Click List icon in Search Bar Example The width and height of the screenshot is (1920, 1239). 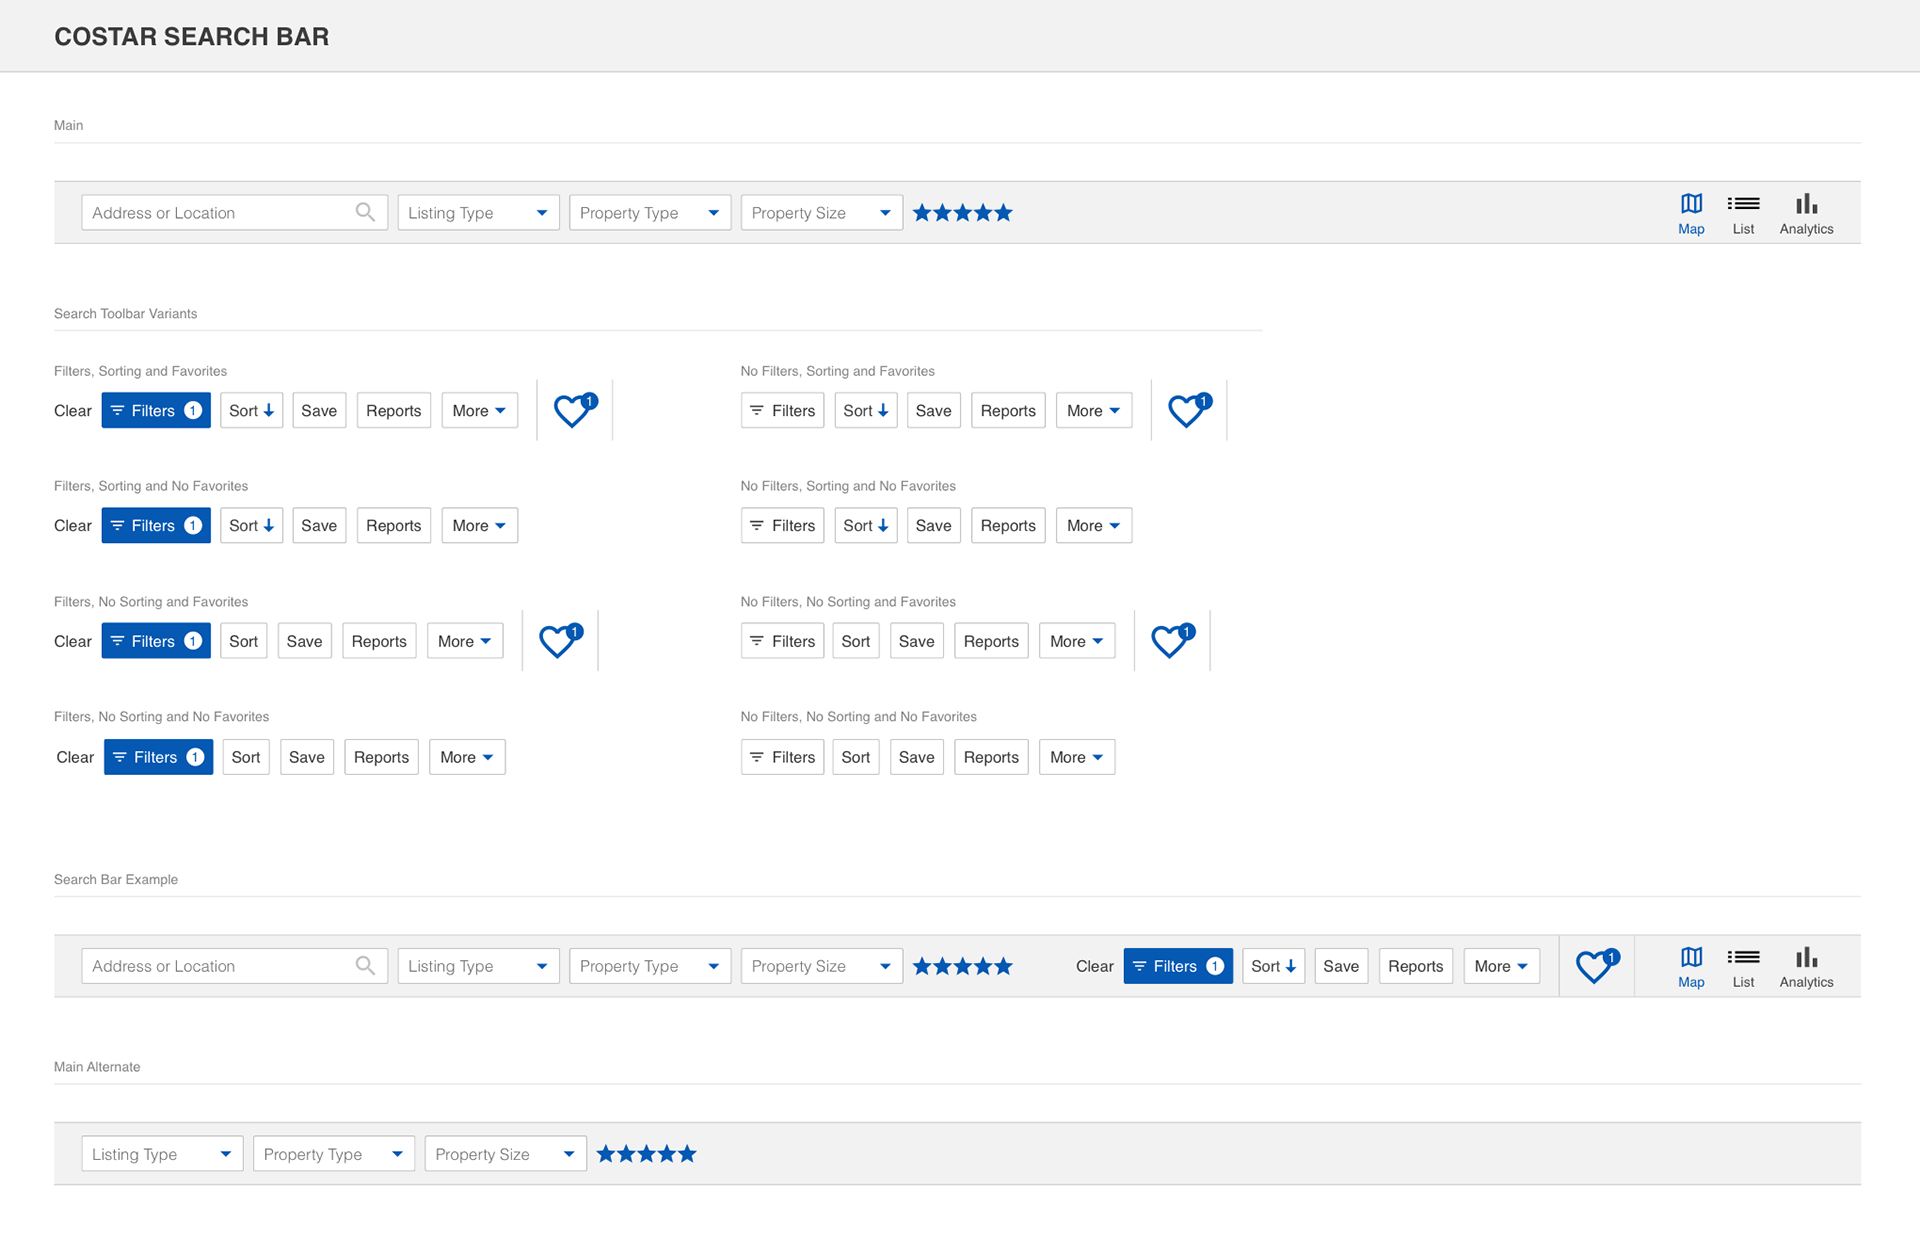point(1743,967)
